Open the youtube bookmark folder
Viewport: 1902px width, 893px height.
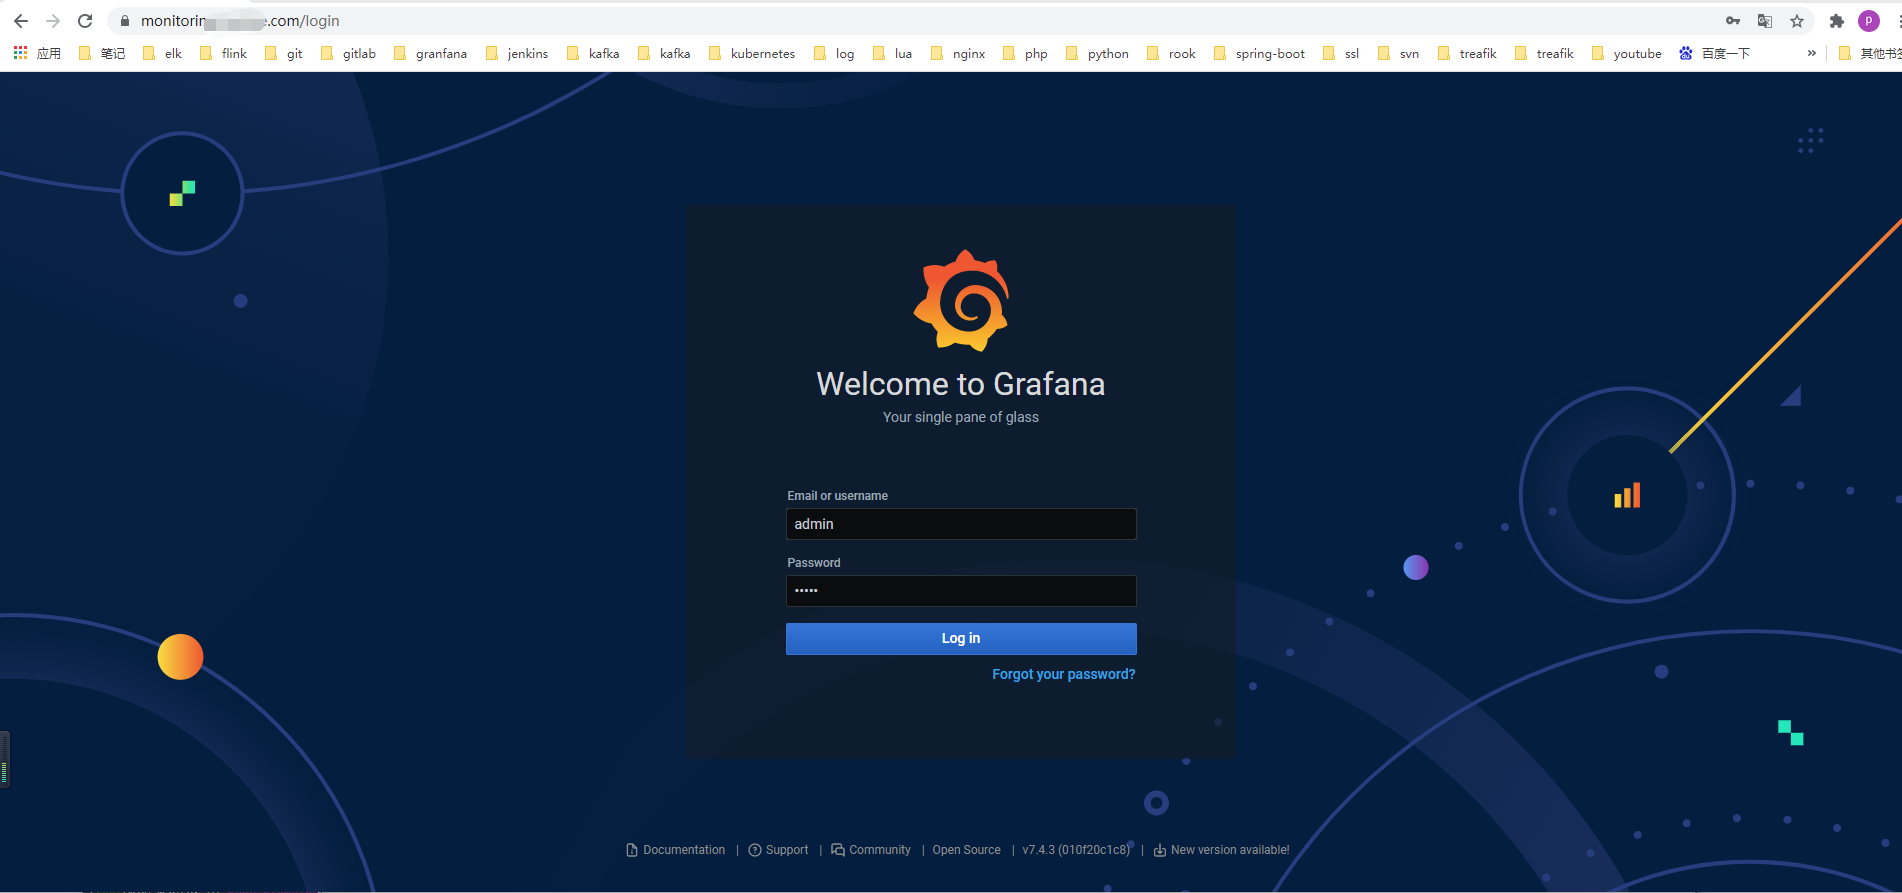point(1626,53)
